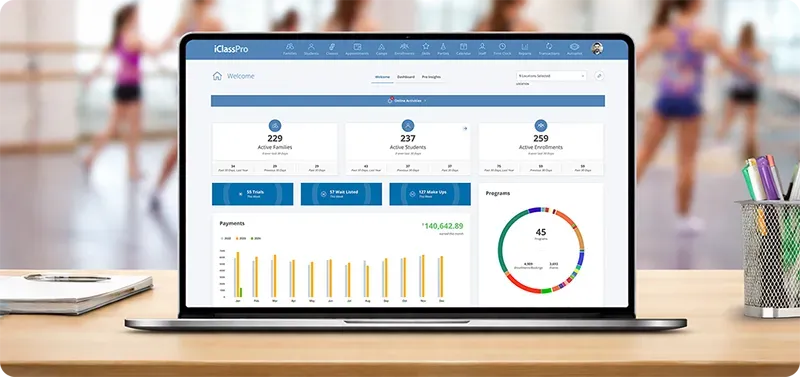The height and width of the screenshot is (377, 800).
Task: Click the 45 Programs donut center
Action: pyautogui.click(x=541, y=234)
